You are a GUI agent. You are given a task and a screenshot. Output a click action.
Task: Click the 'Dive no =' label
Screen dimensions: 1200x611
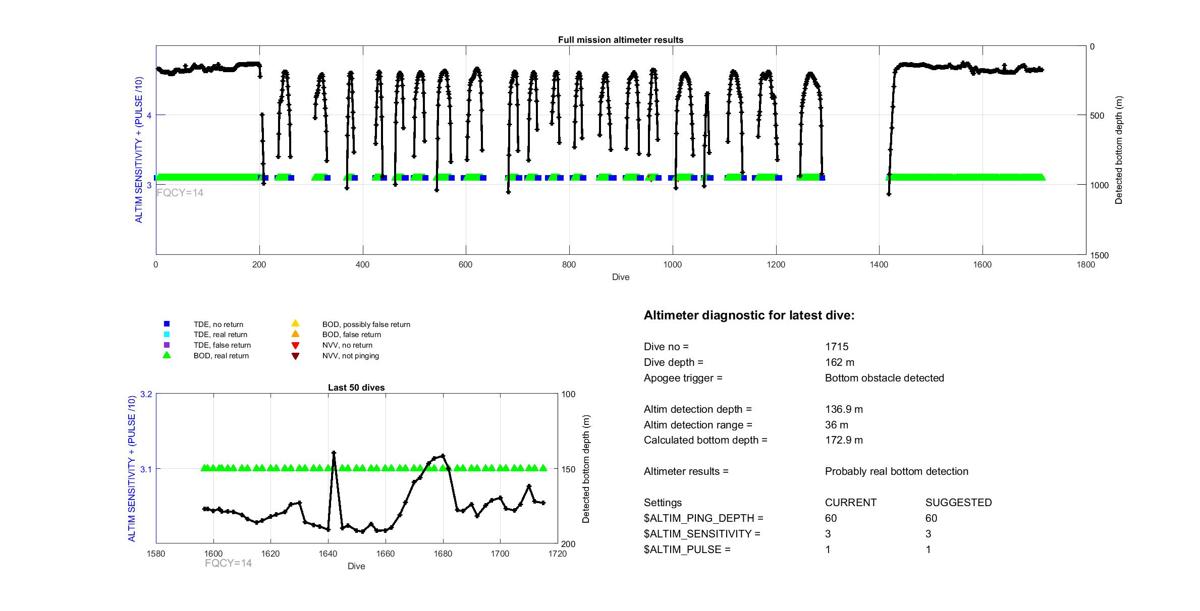667,346
